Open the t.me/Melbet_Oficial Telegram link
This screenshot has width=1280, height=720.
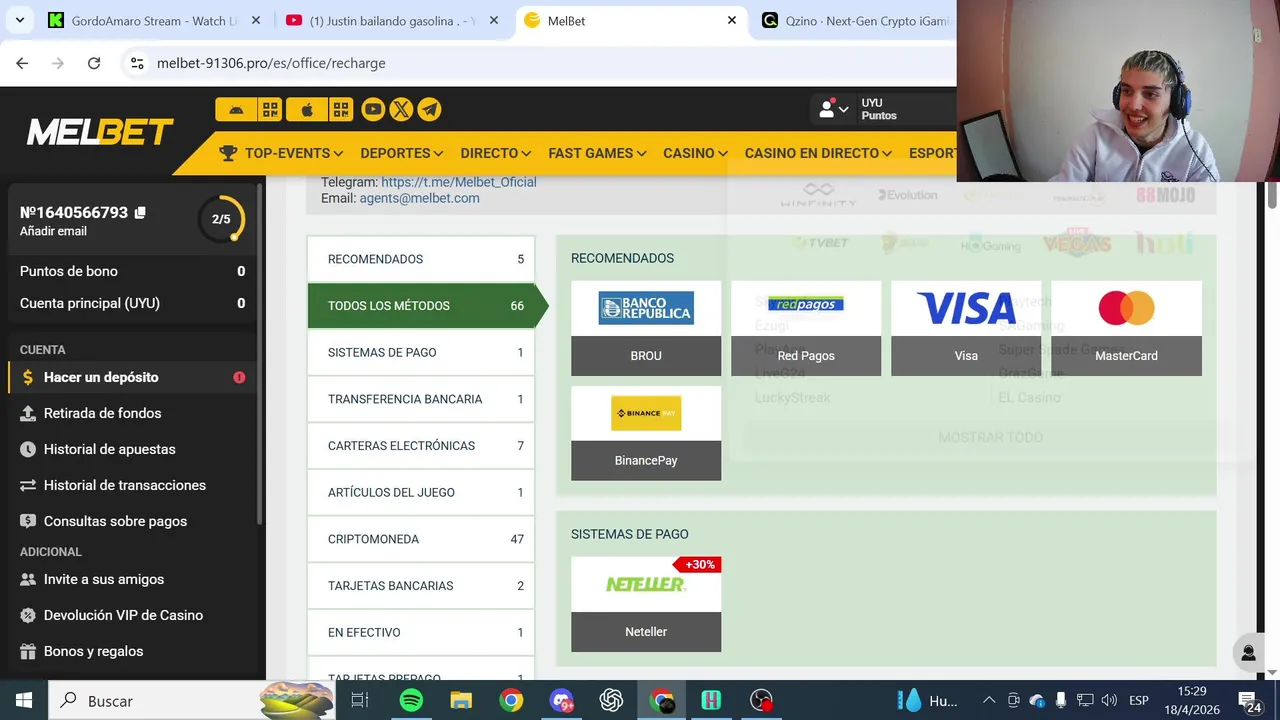click(x=459, y=182)
